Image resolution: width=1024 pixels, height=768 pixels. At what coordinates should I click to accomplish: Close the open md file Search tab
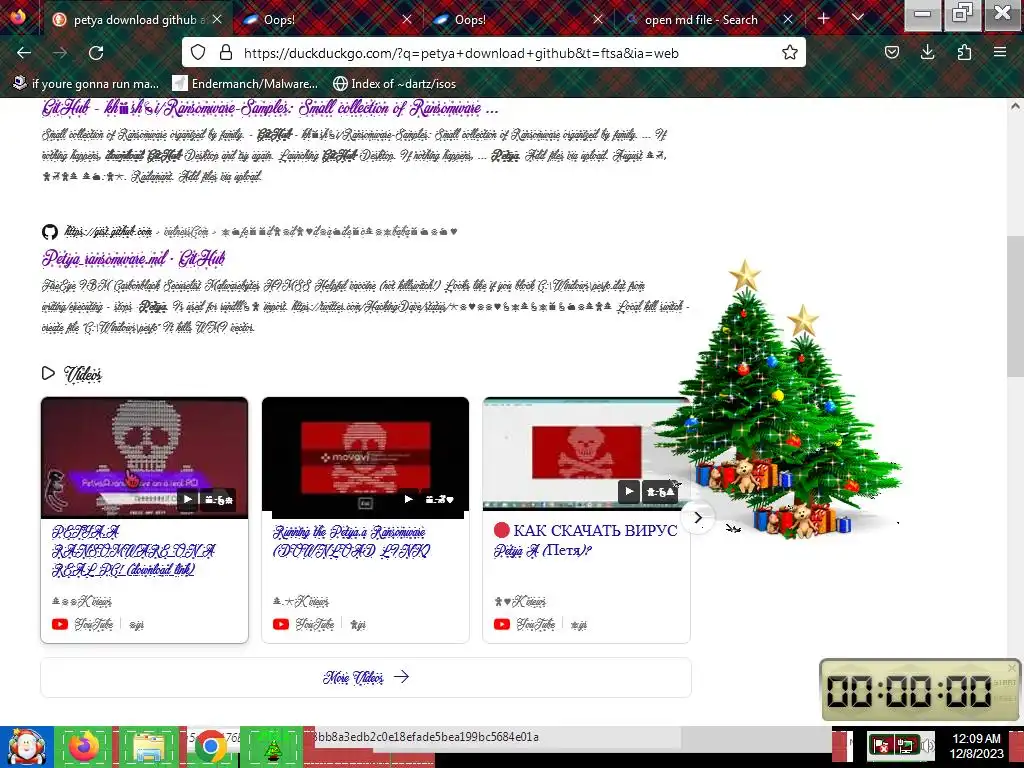pyautogui.click(x=788, y=20)
